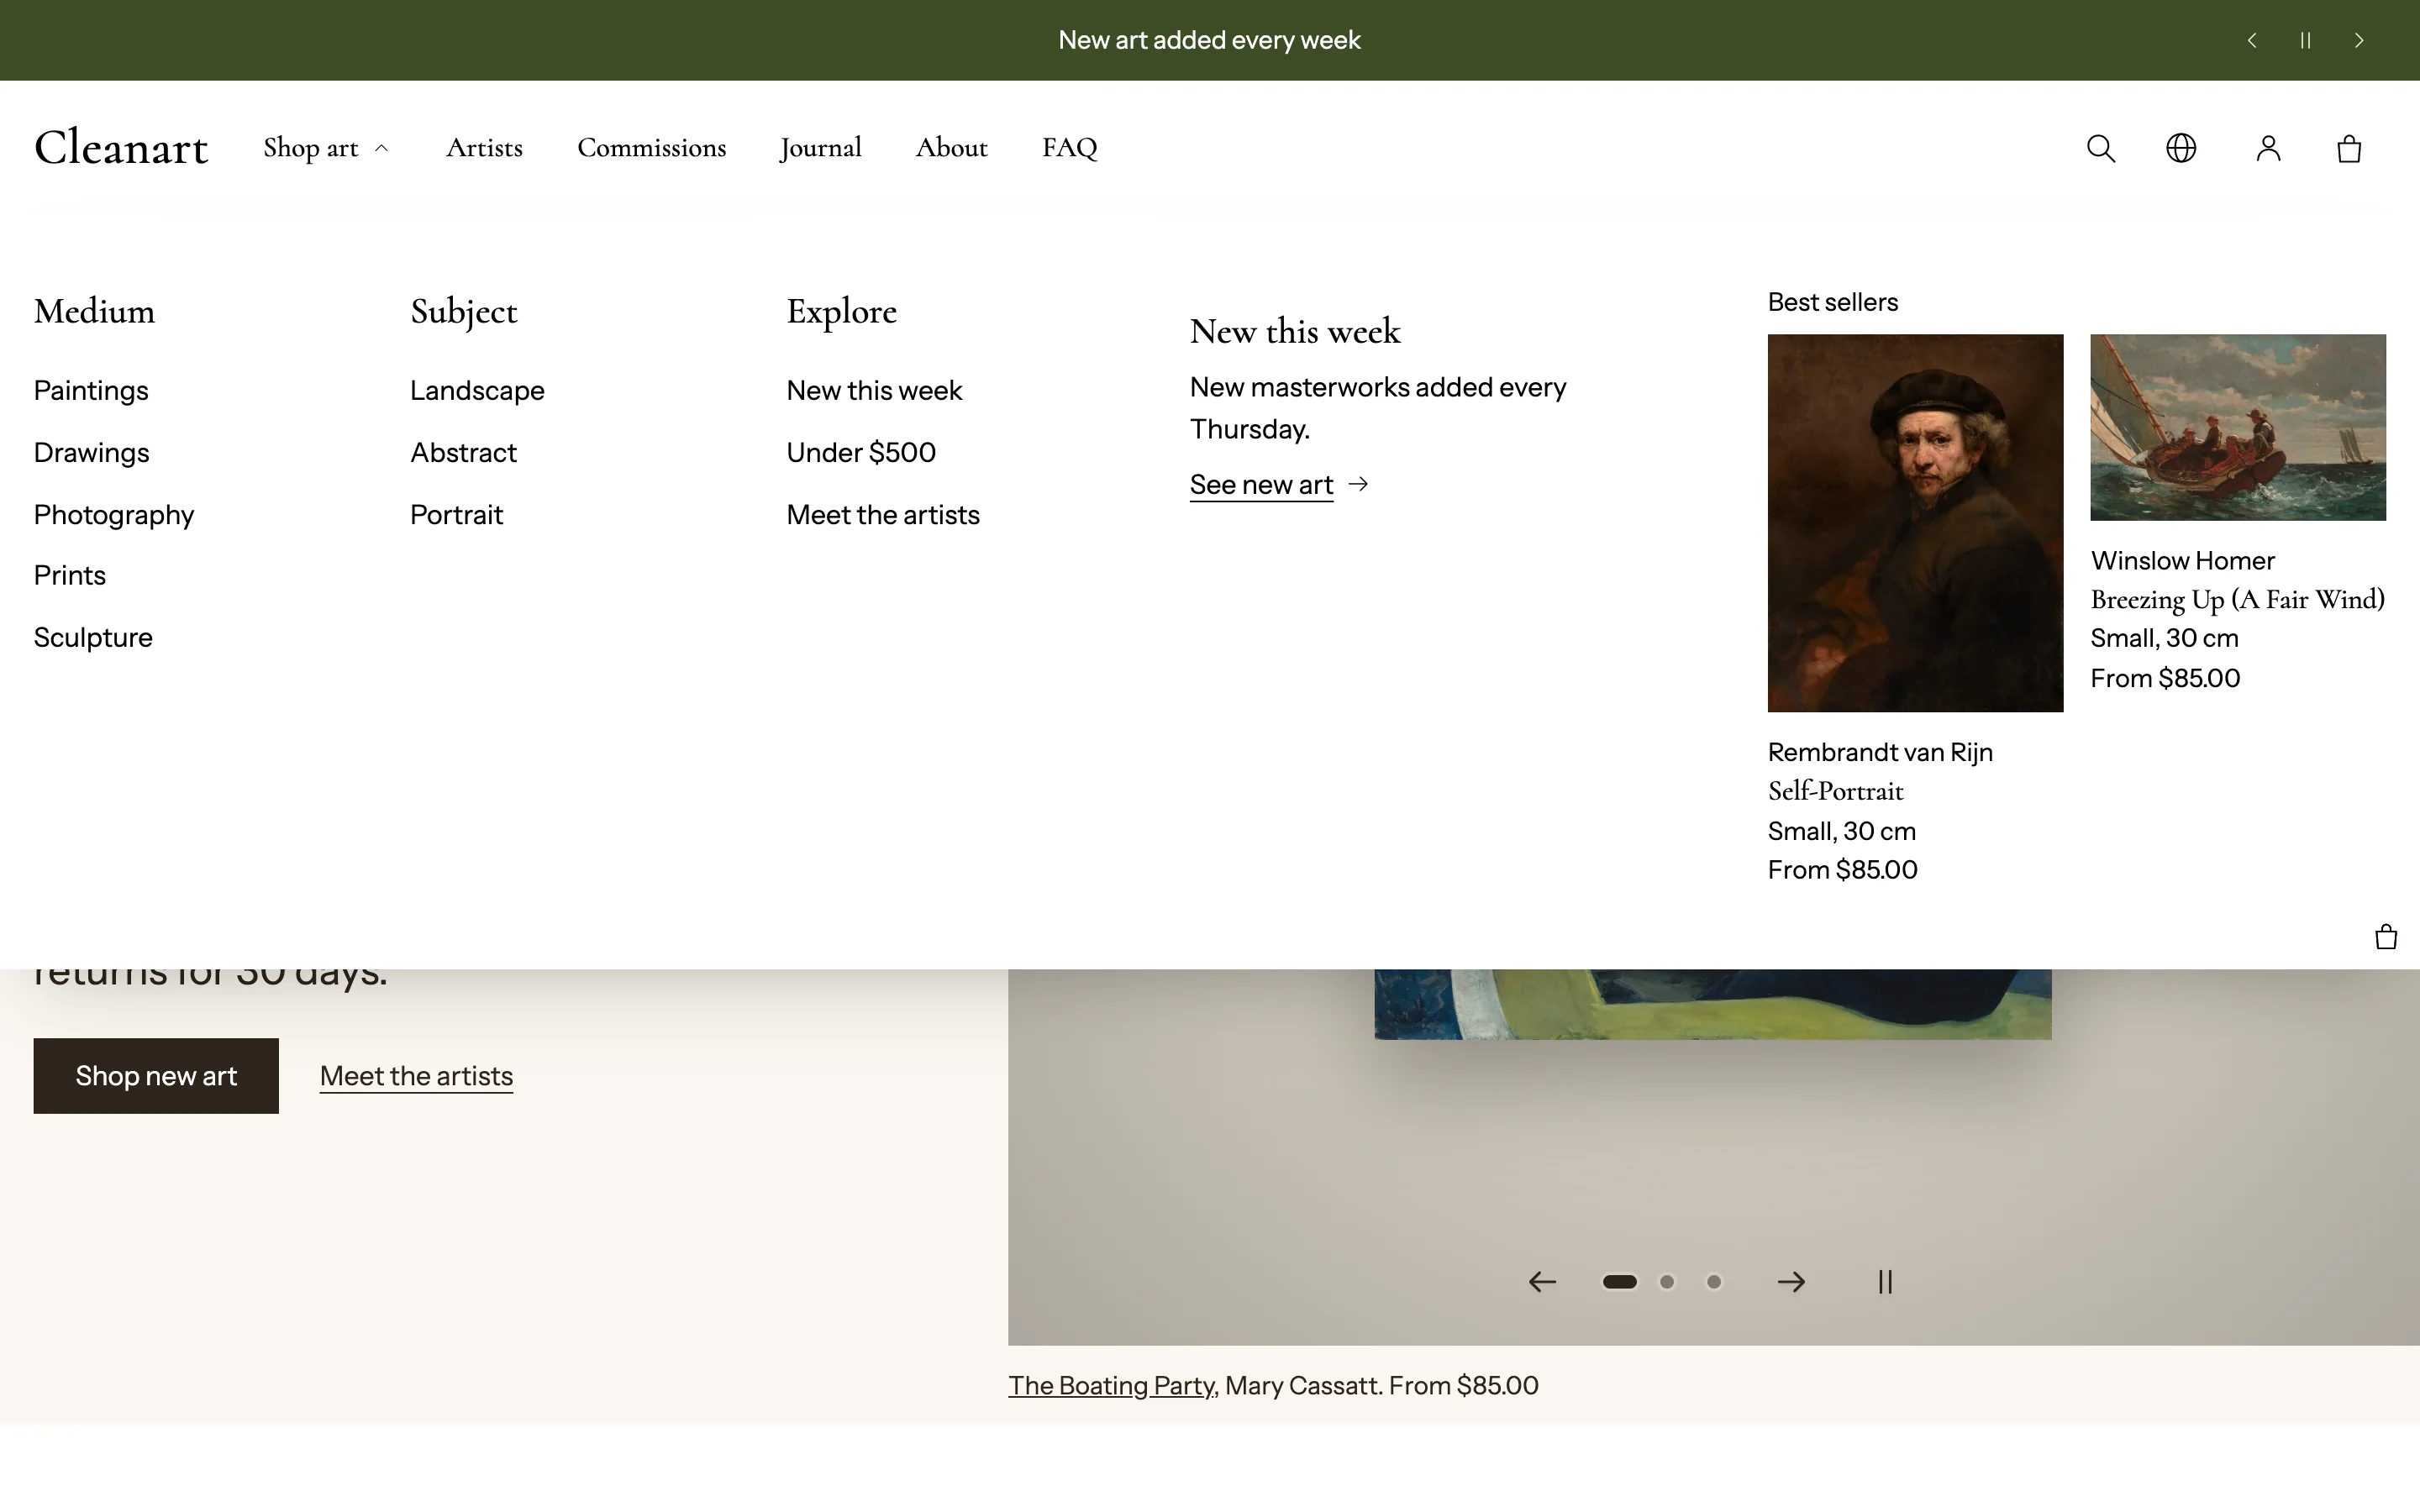Show previous slide in hero slideshow
The image size is (2420, 1512).
[x=1542, y=1282]
